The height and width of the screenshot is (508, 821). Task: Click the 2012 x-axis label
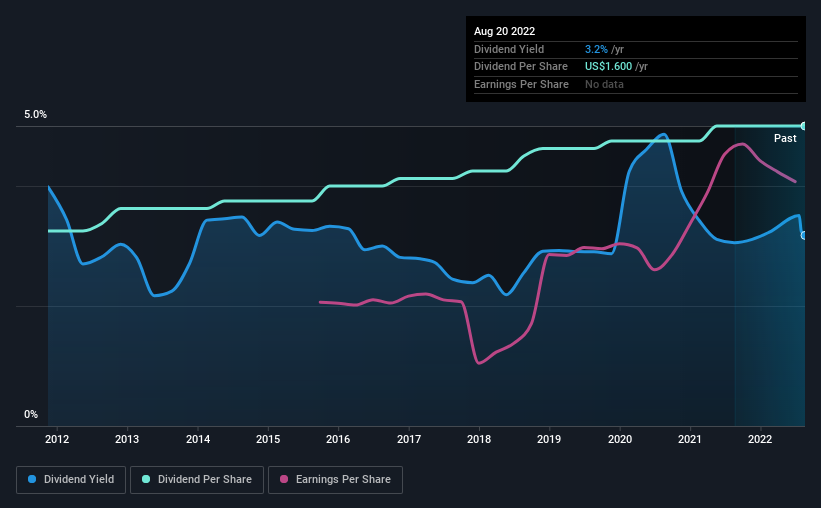[x=57, y=439]
